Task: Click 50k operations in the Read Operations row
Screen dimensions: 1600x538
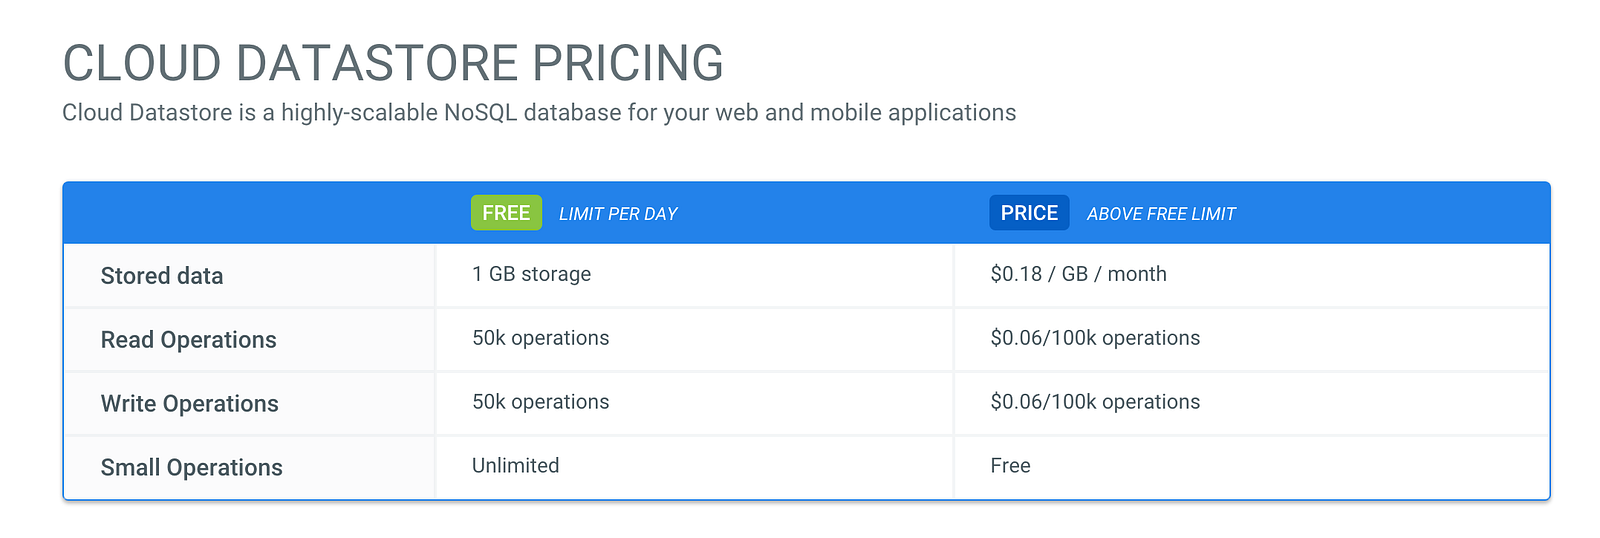Action: coord(540,338)
